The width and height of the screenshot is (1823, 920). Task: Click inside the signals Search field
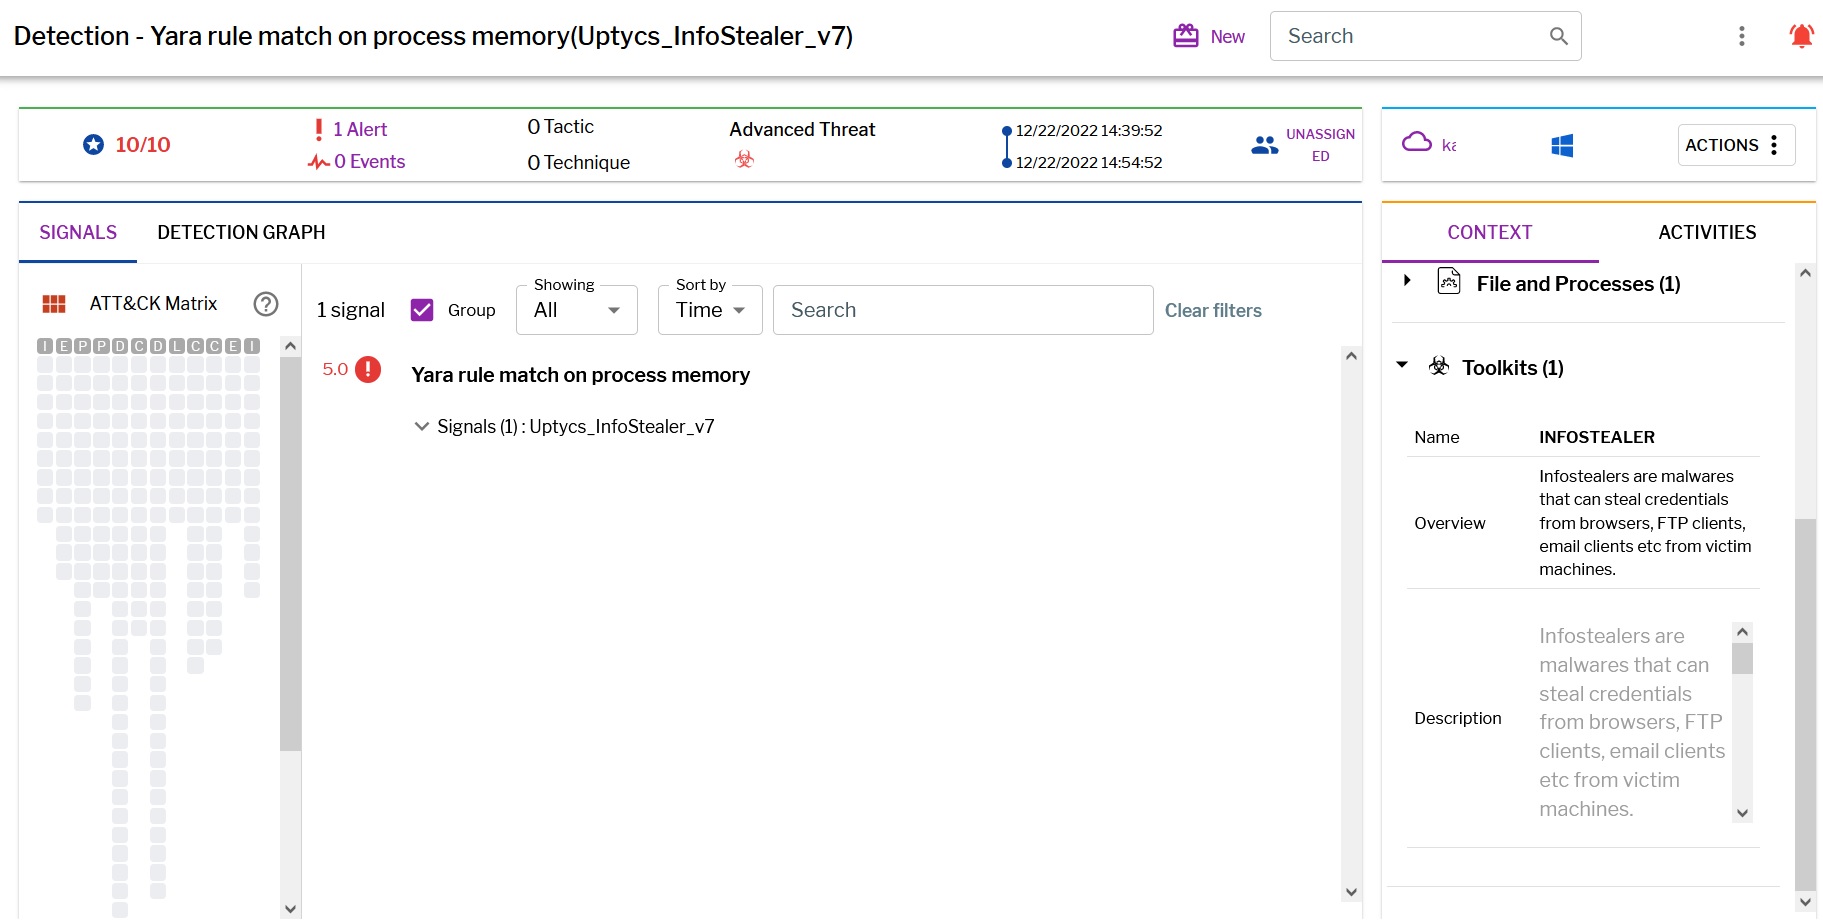click(961, 310)
